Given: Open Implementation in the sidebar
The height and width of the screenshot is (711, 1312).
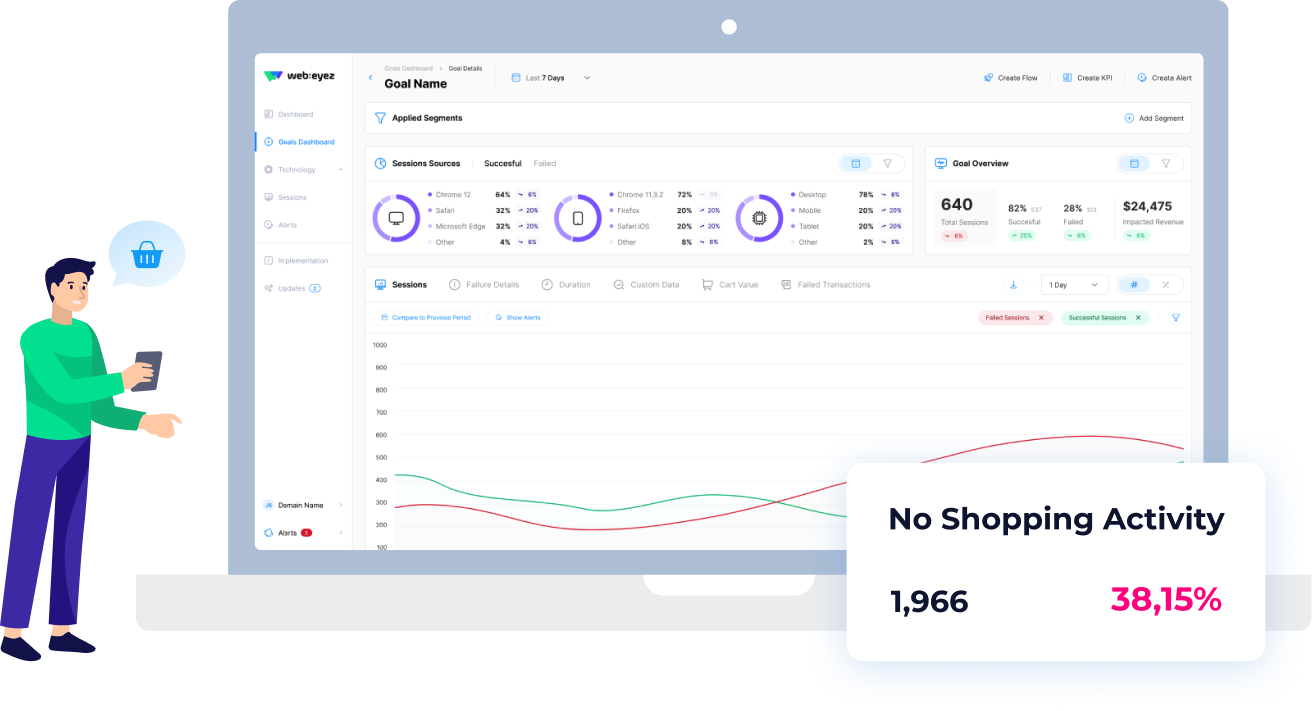Looking at the screenshot, I should pos(296,260).
